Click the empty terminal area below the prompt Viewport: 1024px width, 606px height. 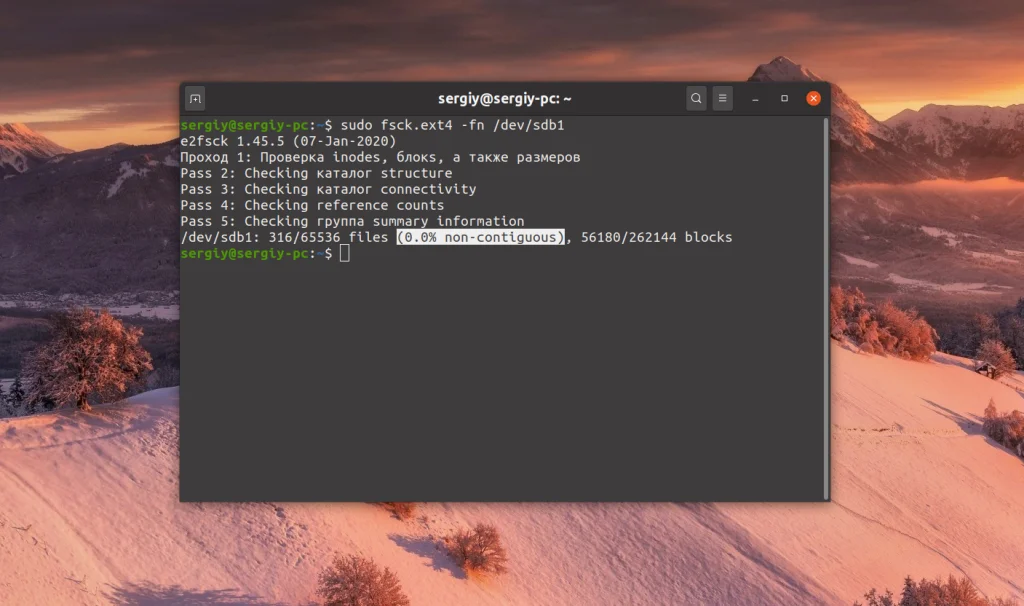point(500,380)
